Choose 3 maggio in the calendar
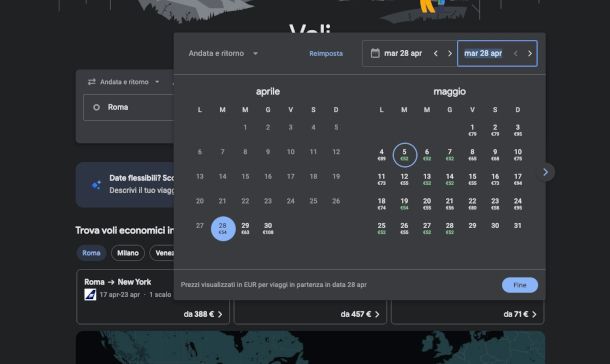The image size is (610, 364). click(x=518, y=130)
